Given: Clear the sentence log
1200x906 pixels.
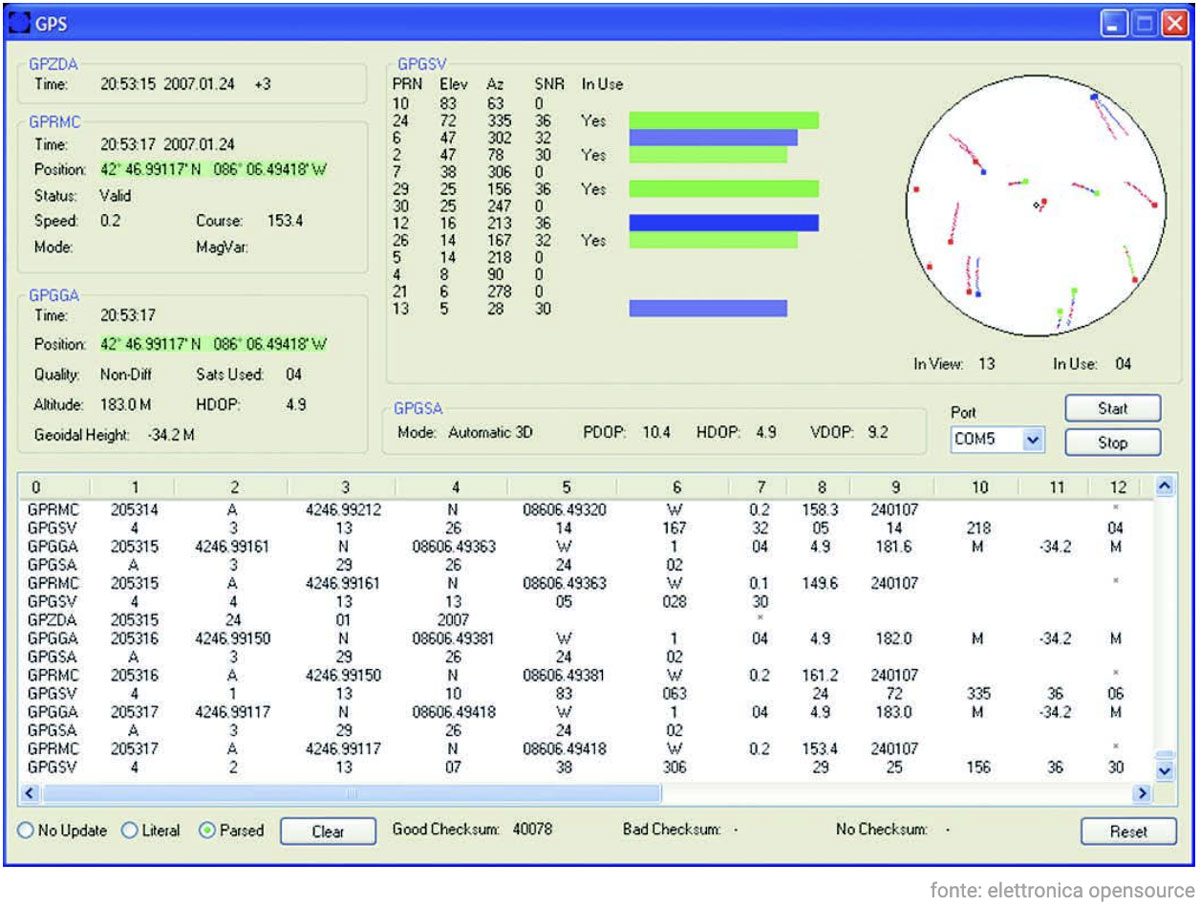Looking at the screenshot, I should point(327,831).
